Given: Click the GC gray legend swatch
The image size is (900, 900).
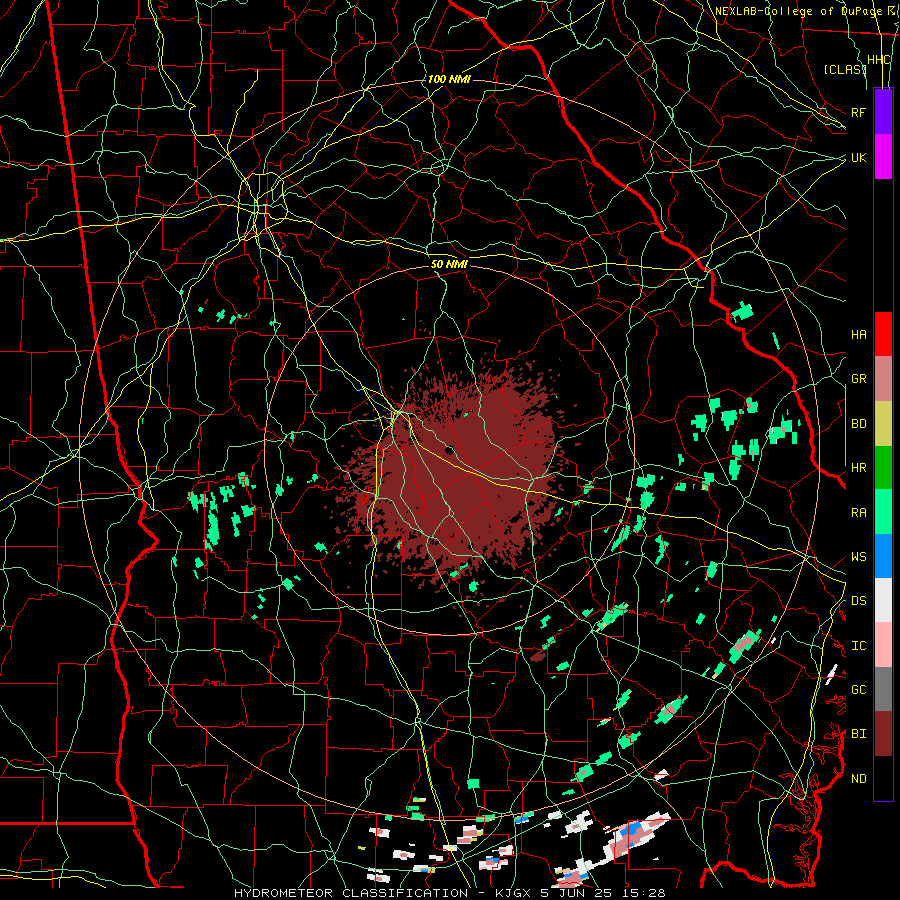Looking at the screenshot, I should [x=883, y=689].
